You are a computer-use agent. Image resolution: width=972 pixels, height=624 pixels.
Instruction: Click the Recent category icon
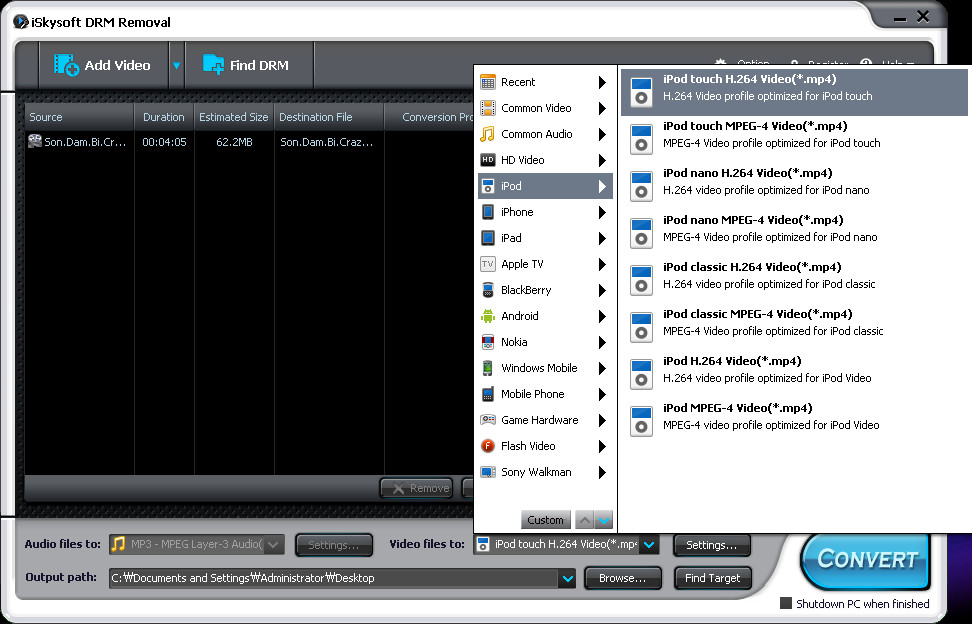(488, 82)
